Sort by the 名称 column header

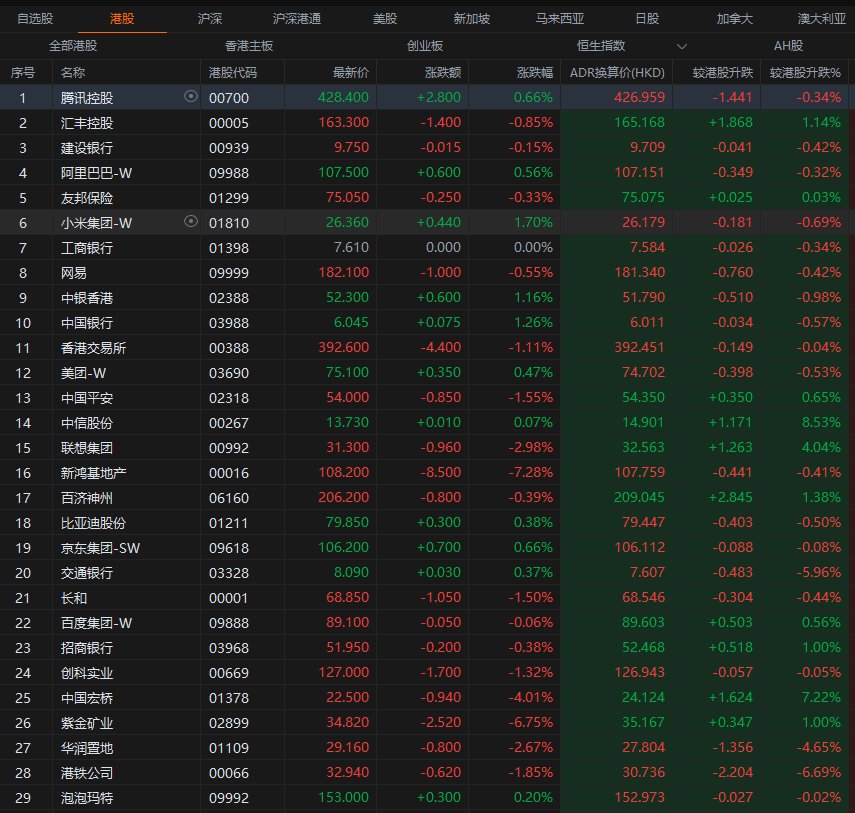coord(73,73)
